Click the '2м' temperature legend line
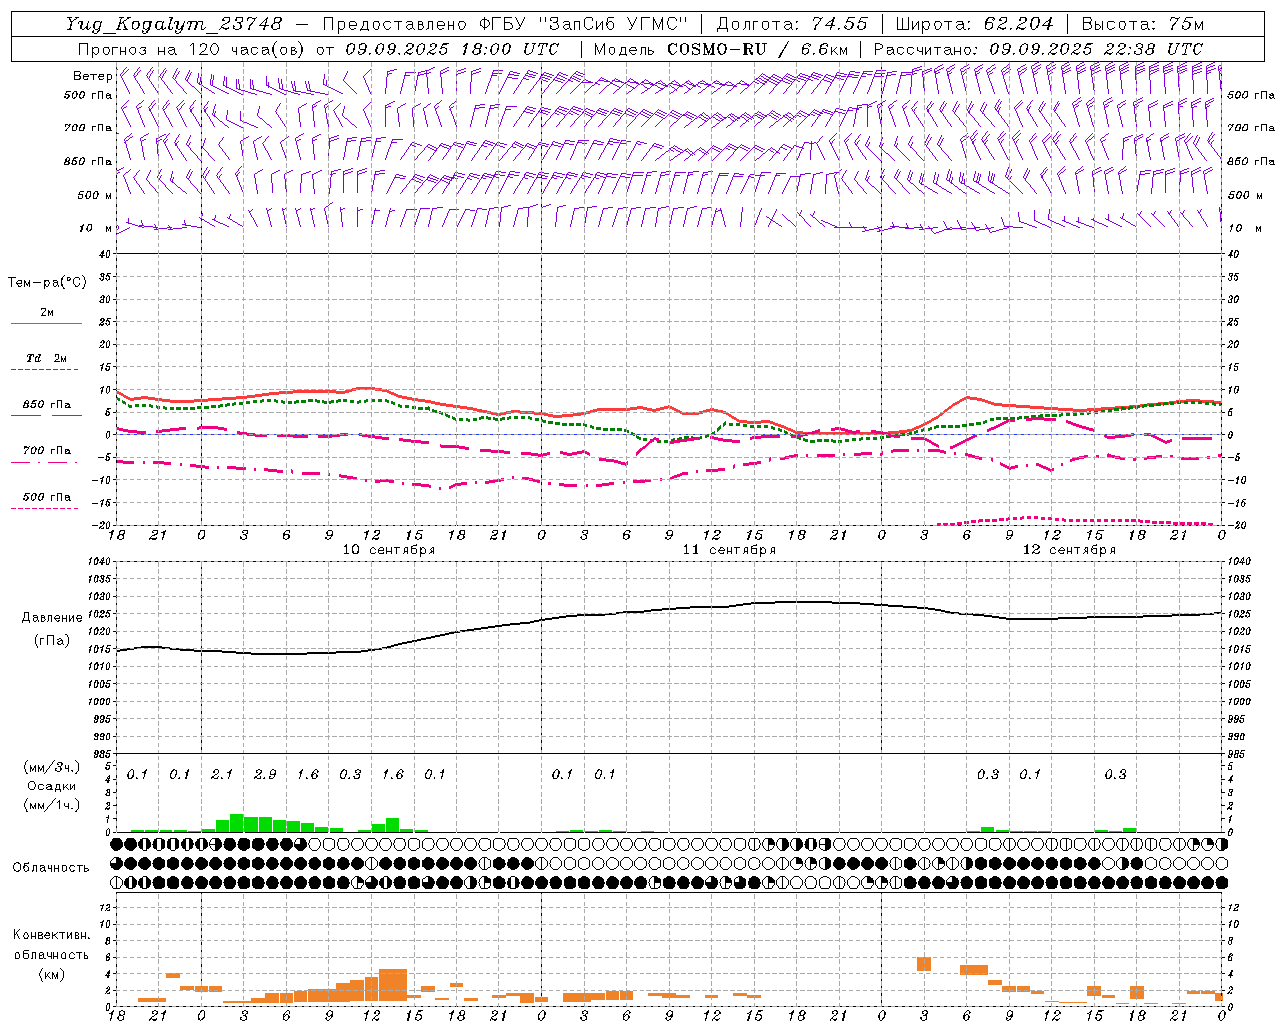 click(x=47, y=323)
